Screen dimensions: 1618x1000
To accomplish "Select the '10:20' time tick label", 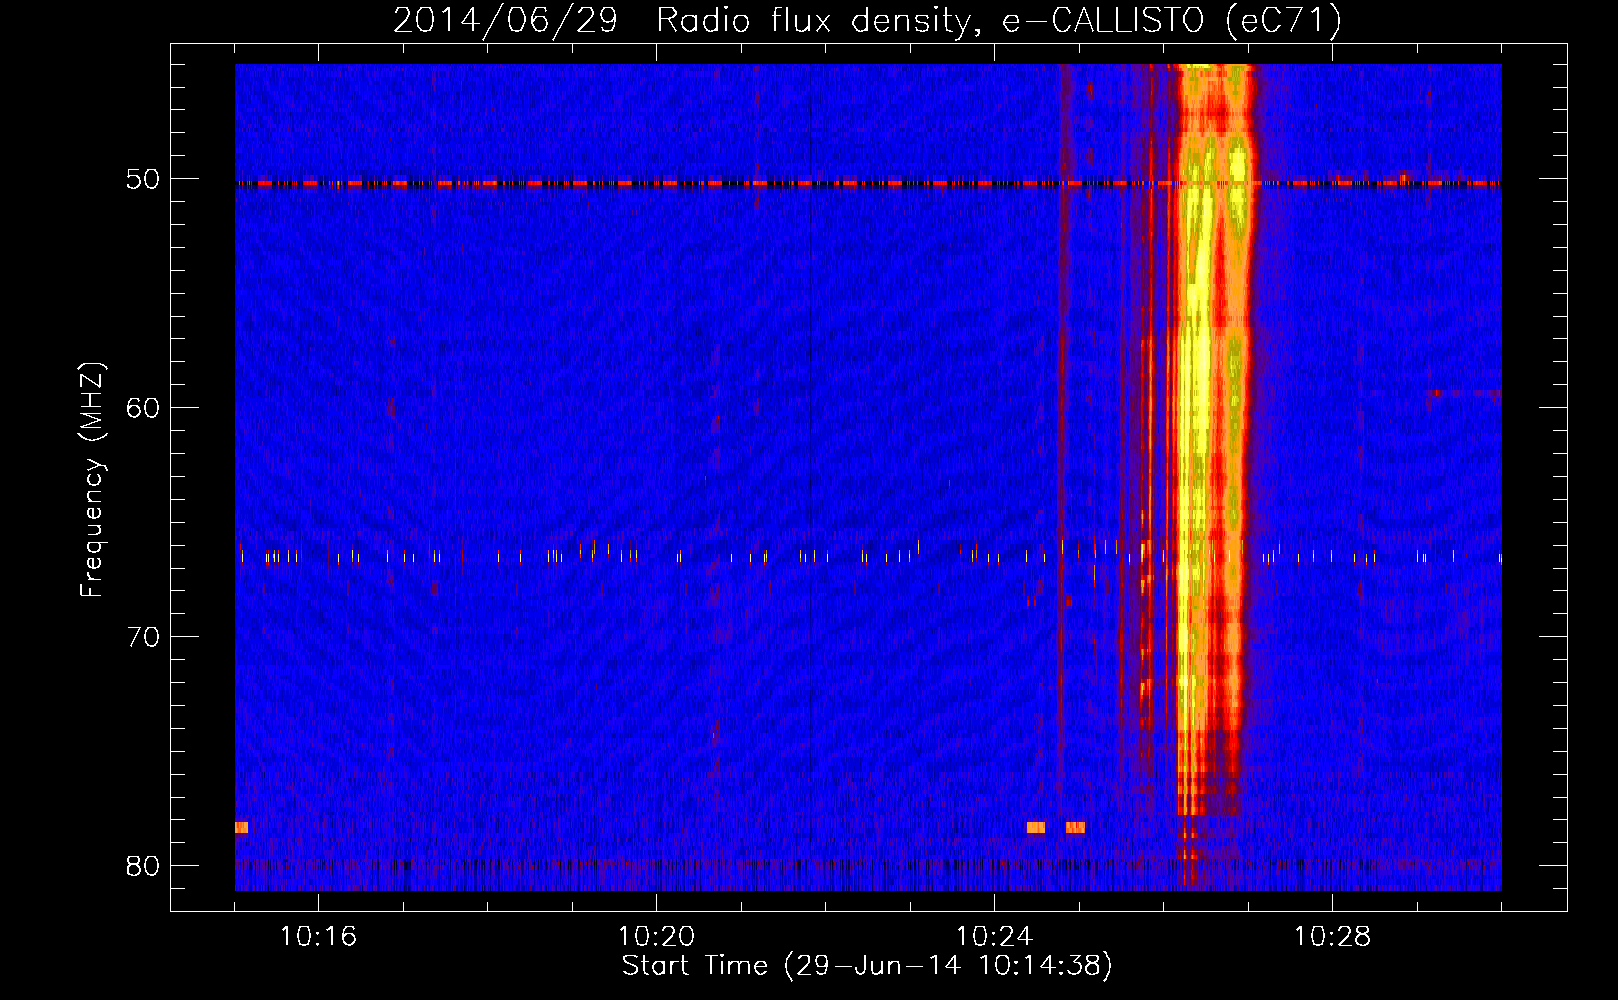I will 656,936.
